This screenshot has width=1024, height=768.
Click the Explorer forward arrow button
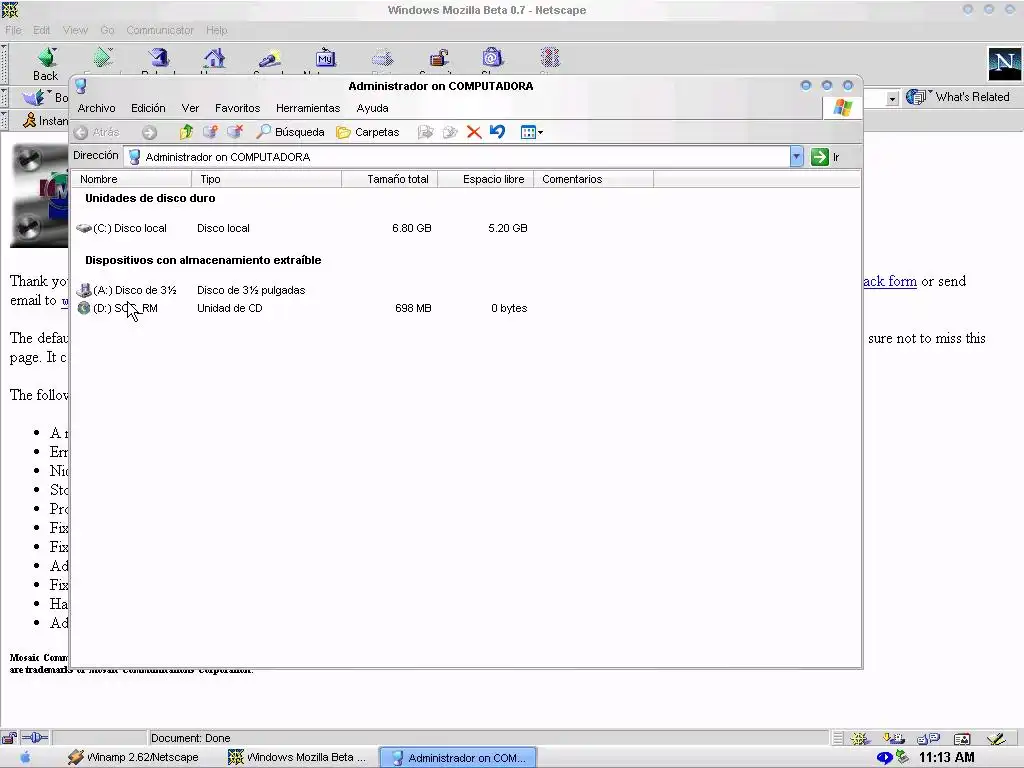tap(150, 133)
